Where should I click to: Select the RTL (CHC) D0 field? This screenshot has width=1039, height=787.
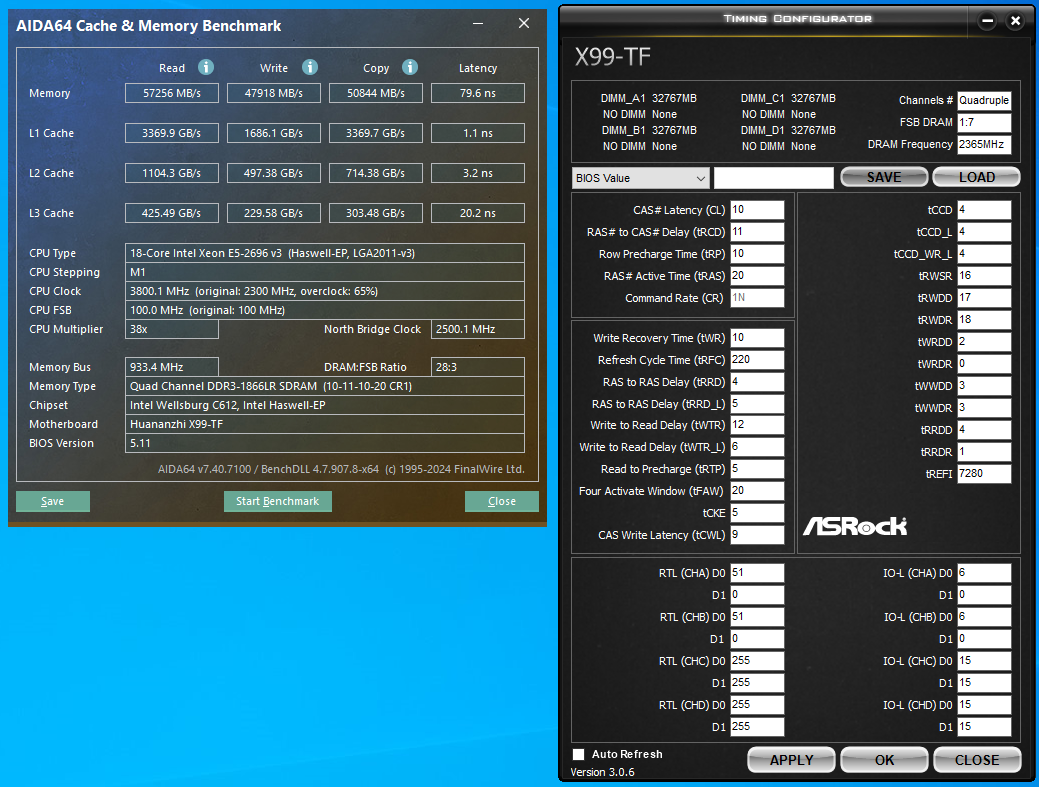[x=757, y=661]
